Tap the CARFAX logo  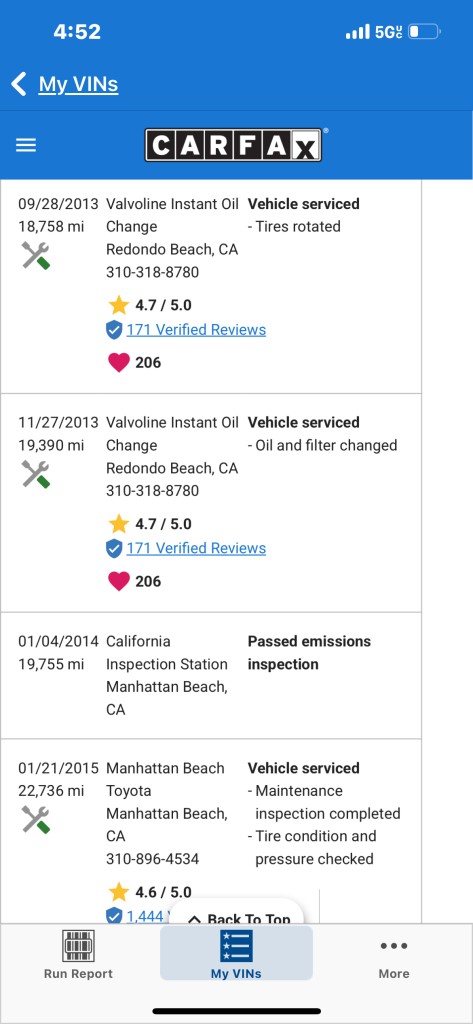tap(233, 145)
